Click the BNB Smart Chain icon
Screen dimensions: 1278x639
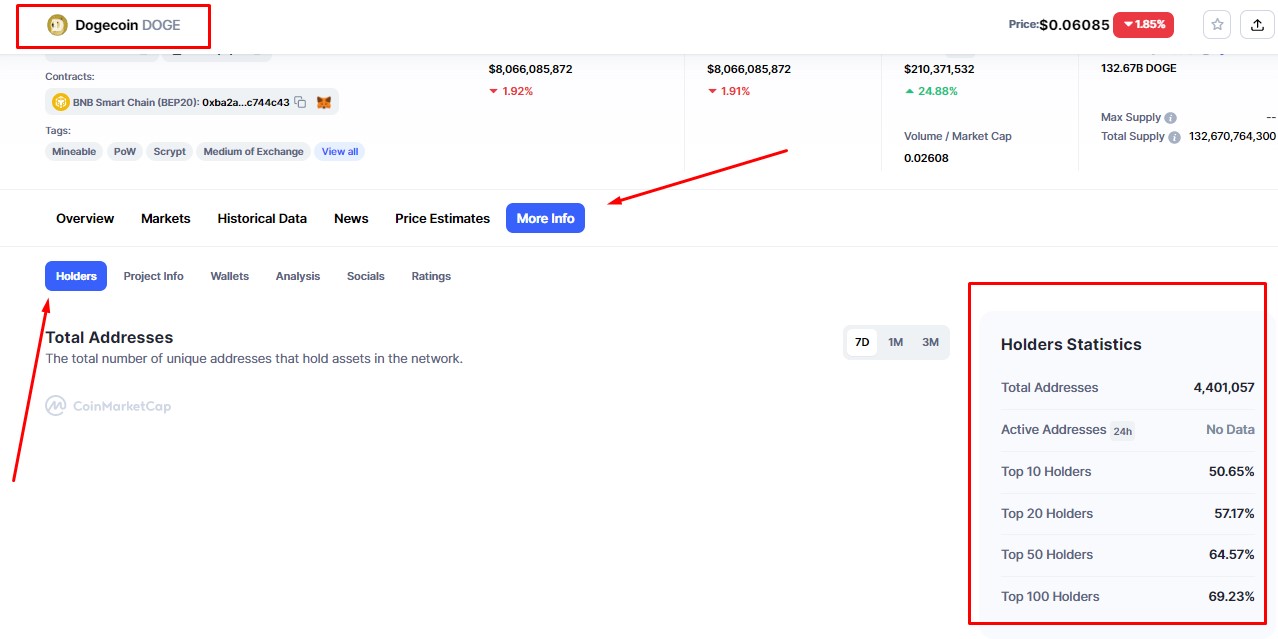(60, 102)
